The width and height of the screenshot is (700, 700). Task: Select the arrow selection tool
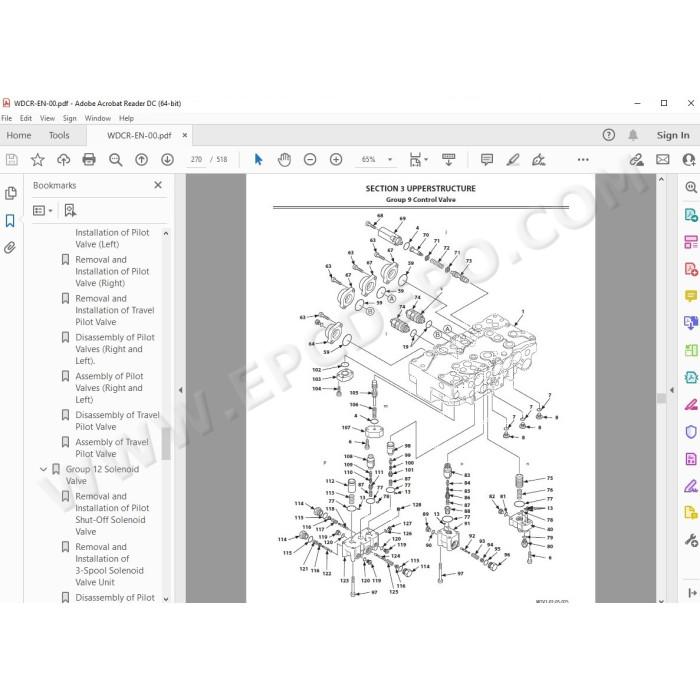(258, 159)
